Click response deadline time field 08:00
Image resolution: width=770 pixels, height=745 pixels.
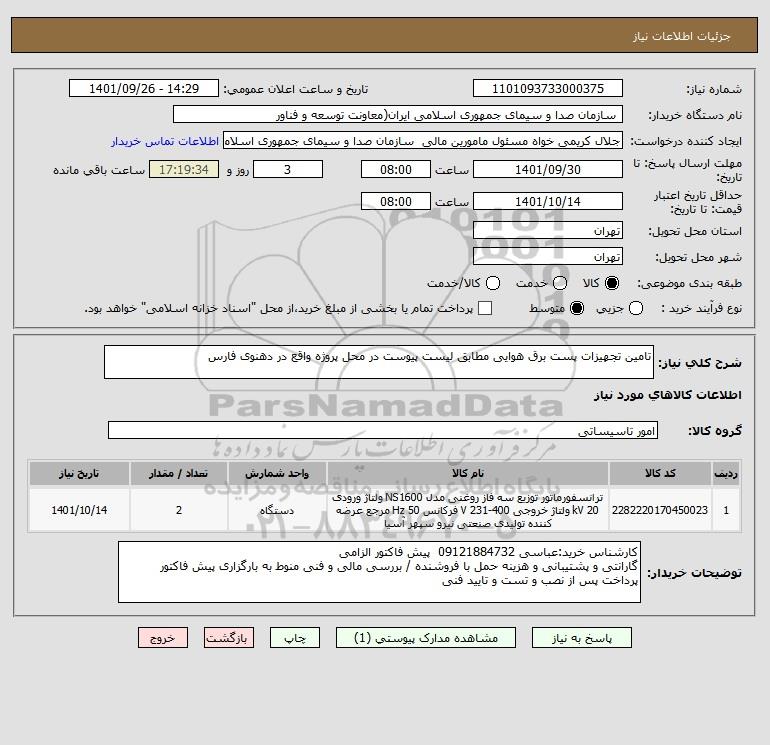pos(396,169)
